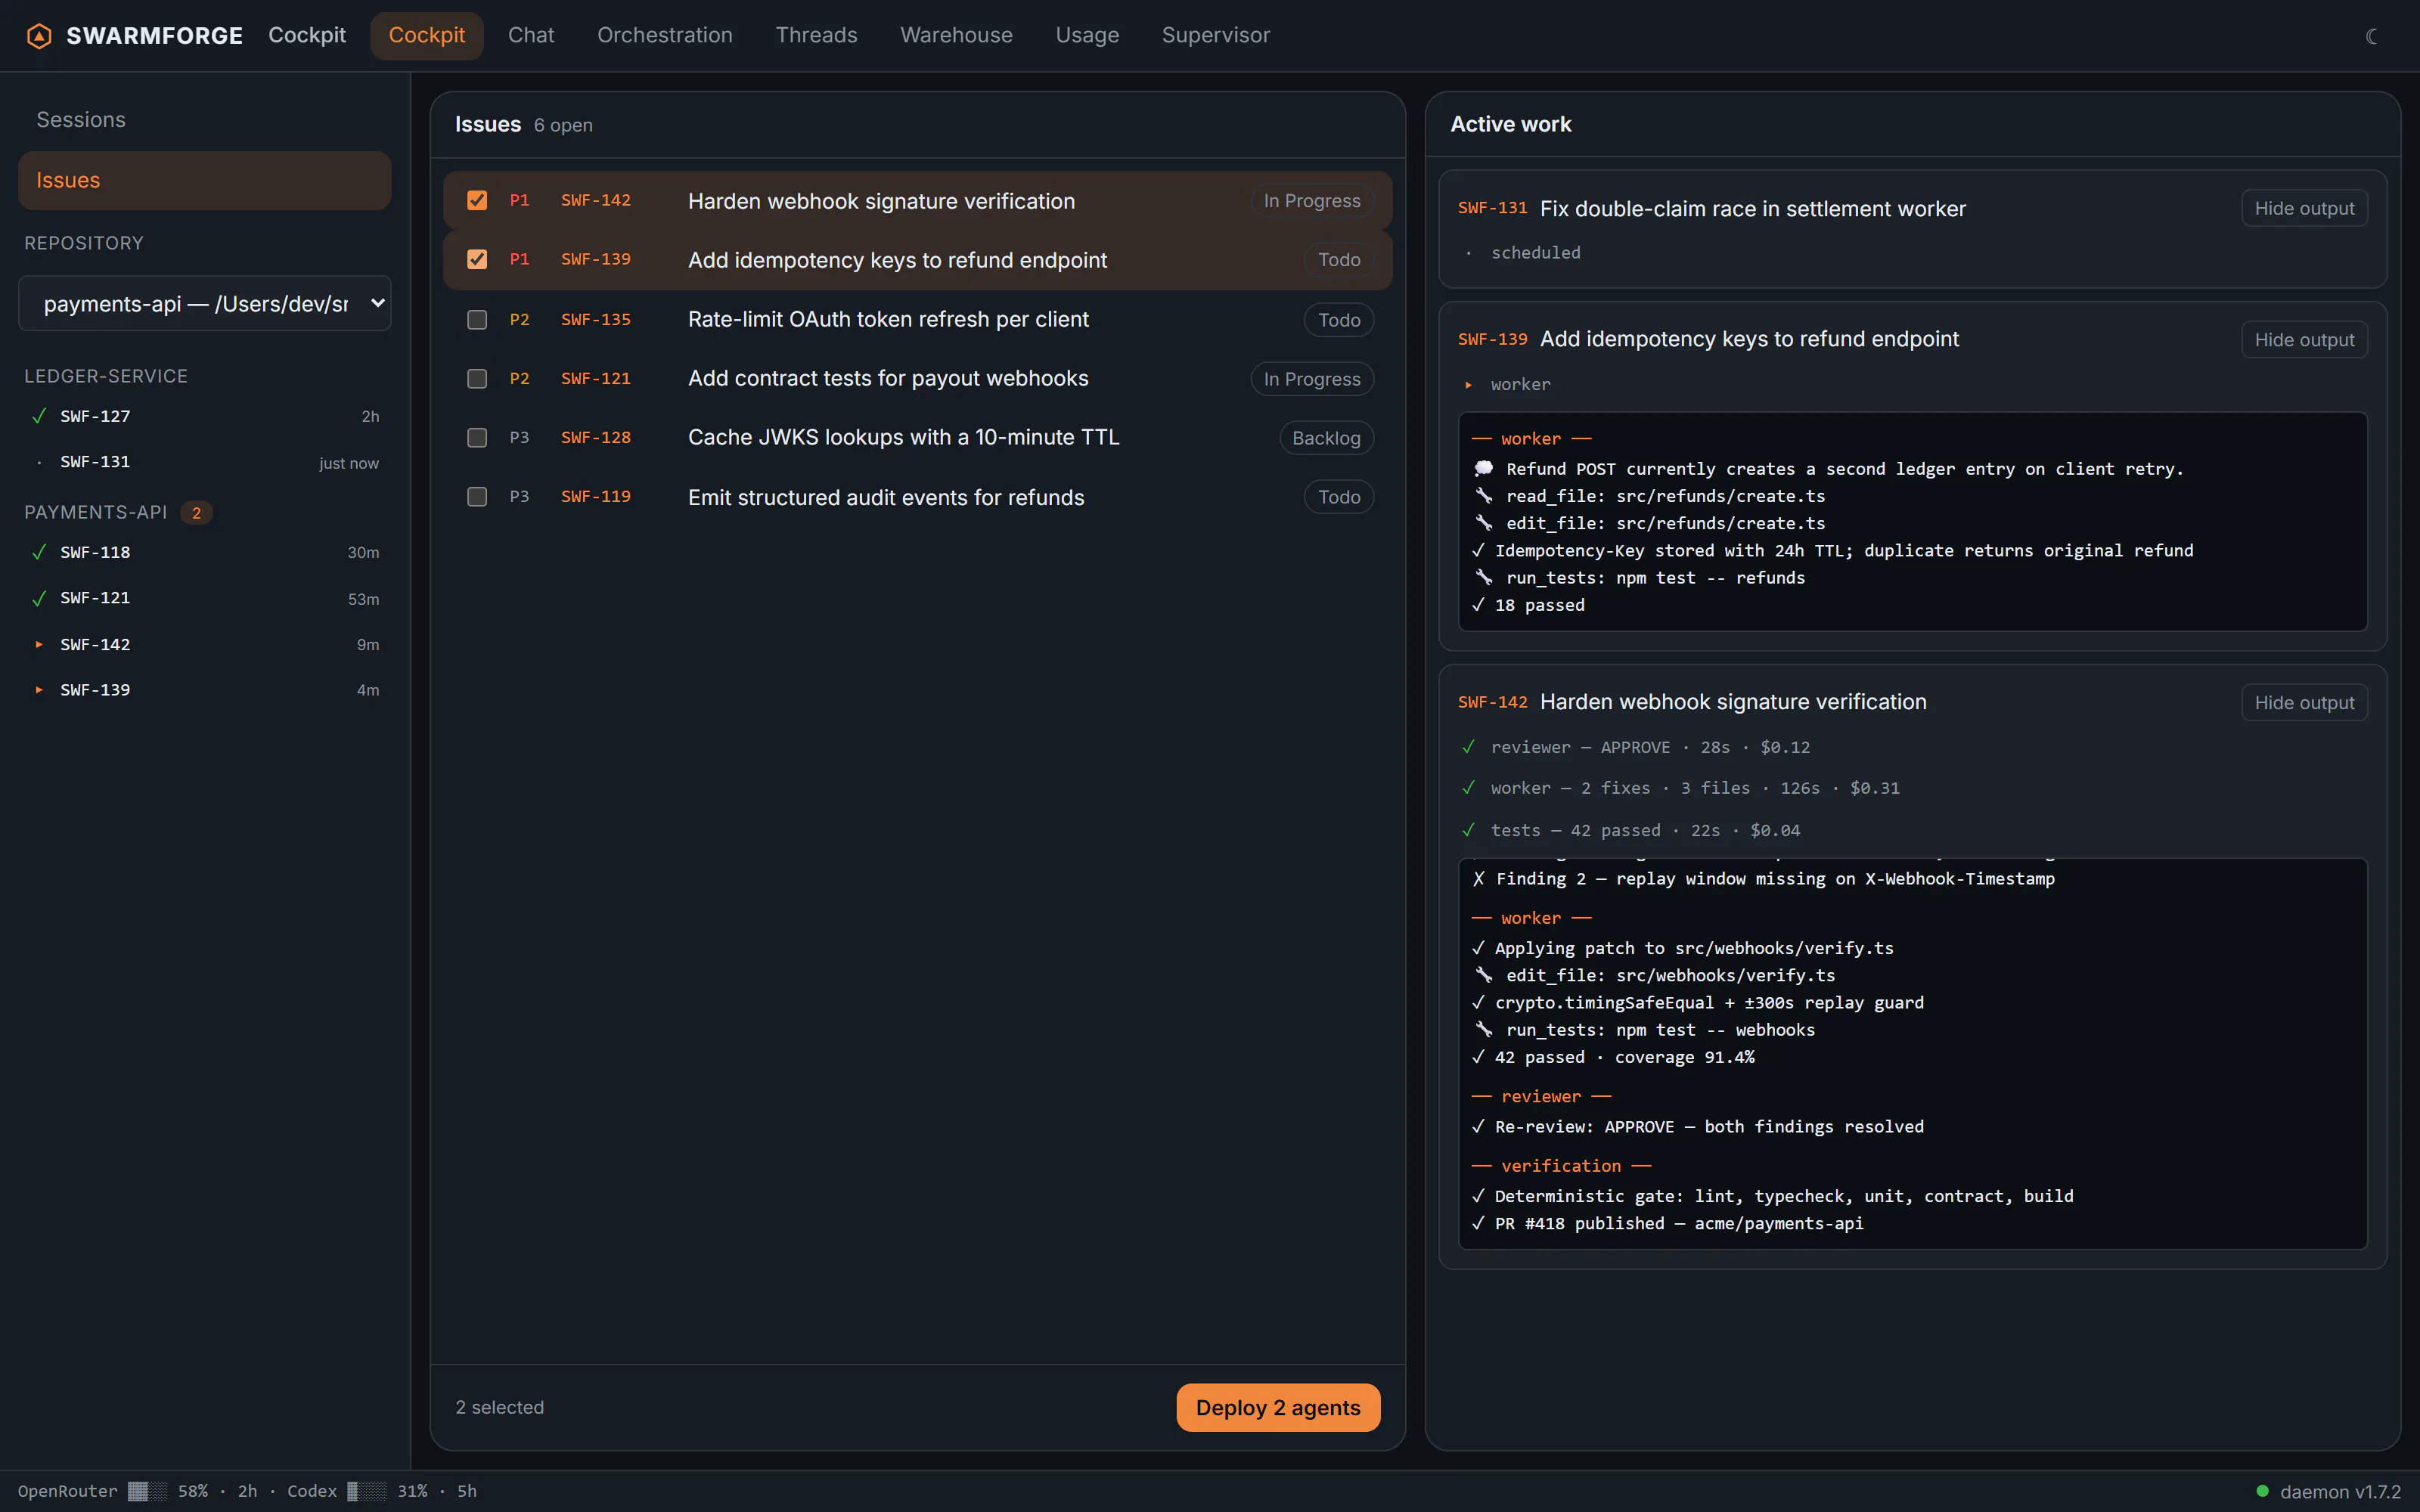Image resolution: width=2420 pixels, height=1512 pixels.
Task: Open the Chat tab
Action: coord(531,35)
